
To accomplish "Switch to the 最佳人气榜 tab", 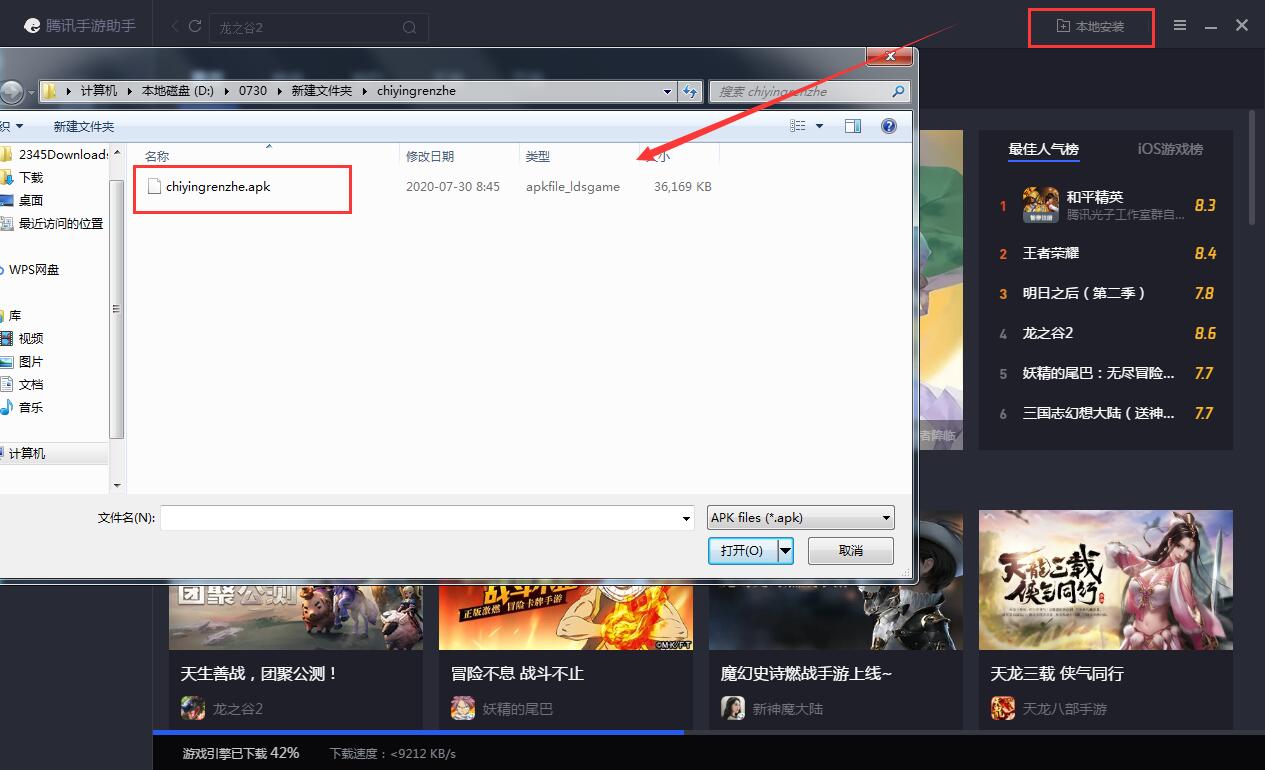I will [x=1043, y=149].
